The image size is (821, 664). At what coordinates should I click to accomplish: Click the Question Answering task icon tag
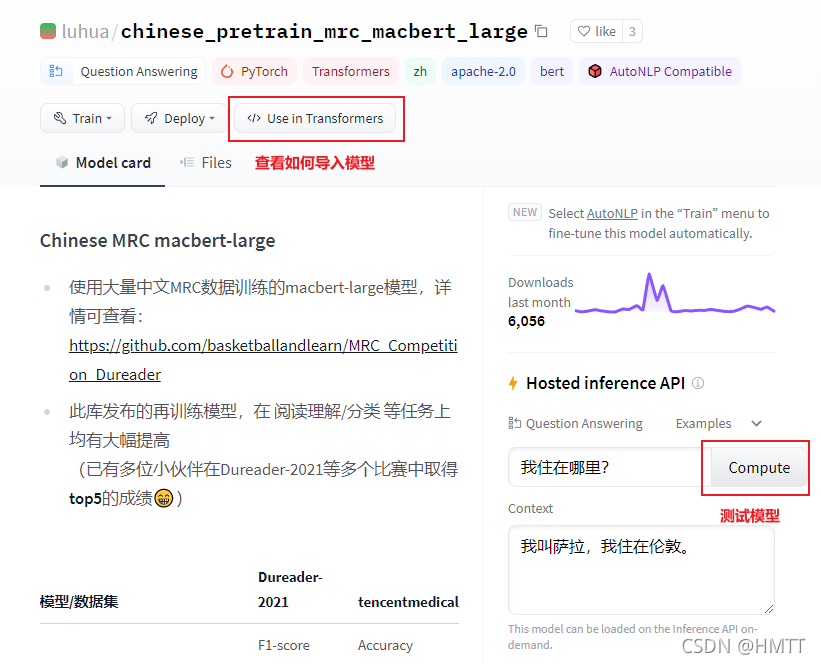click(x=56, y=71)
